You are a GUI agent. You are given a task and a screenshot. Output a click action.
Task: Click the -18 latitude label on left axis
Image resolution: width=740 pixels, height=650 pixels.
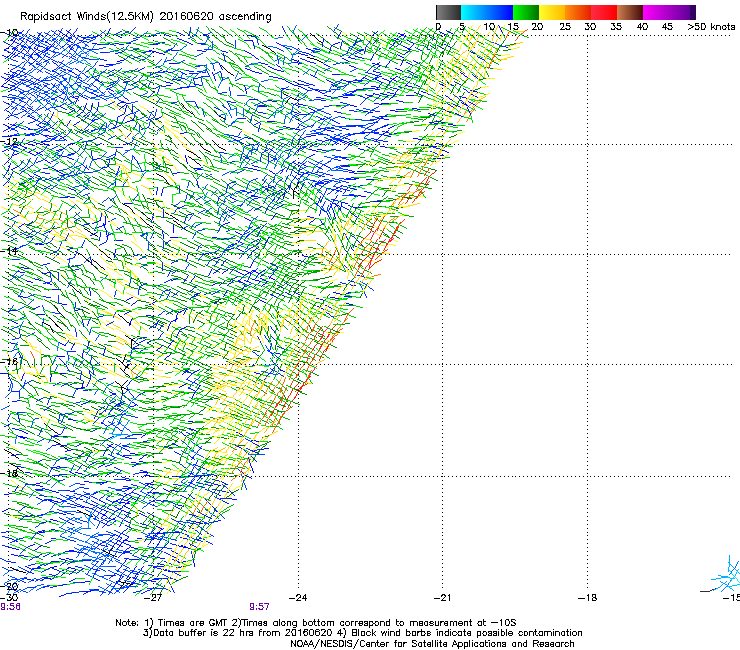tap(9, 473)
